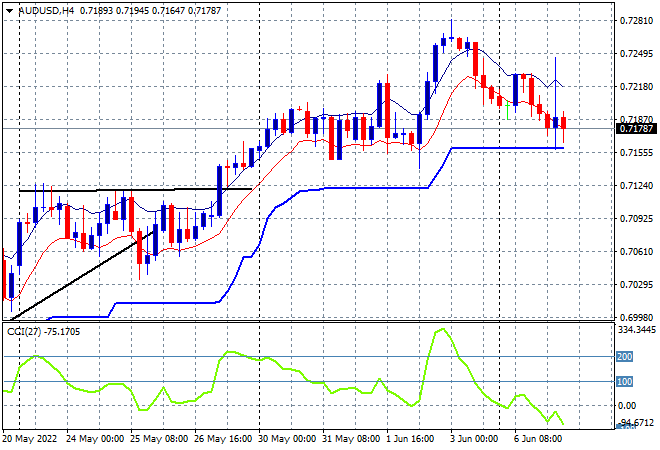The image size is (660, 450).
Task: Click the price axis label 0.71240
Action: point(636,185)
